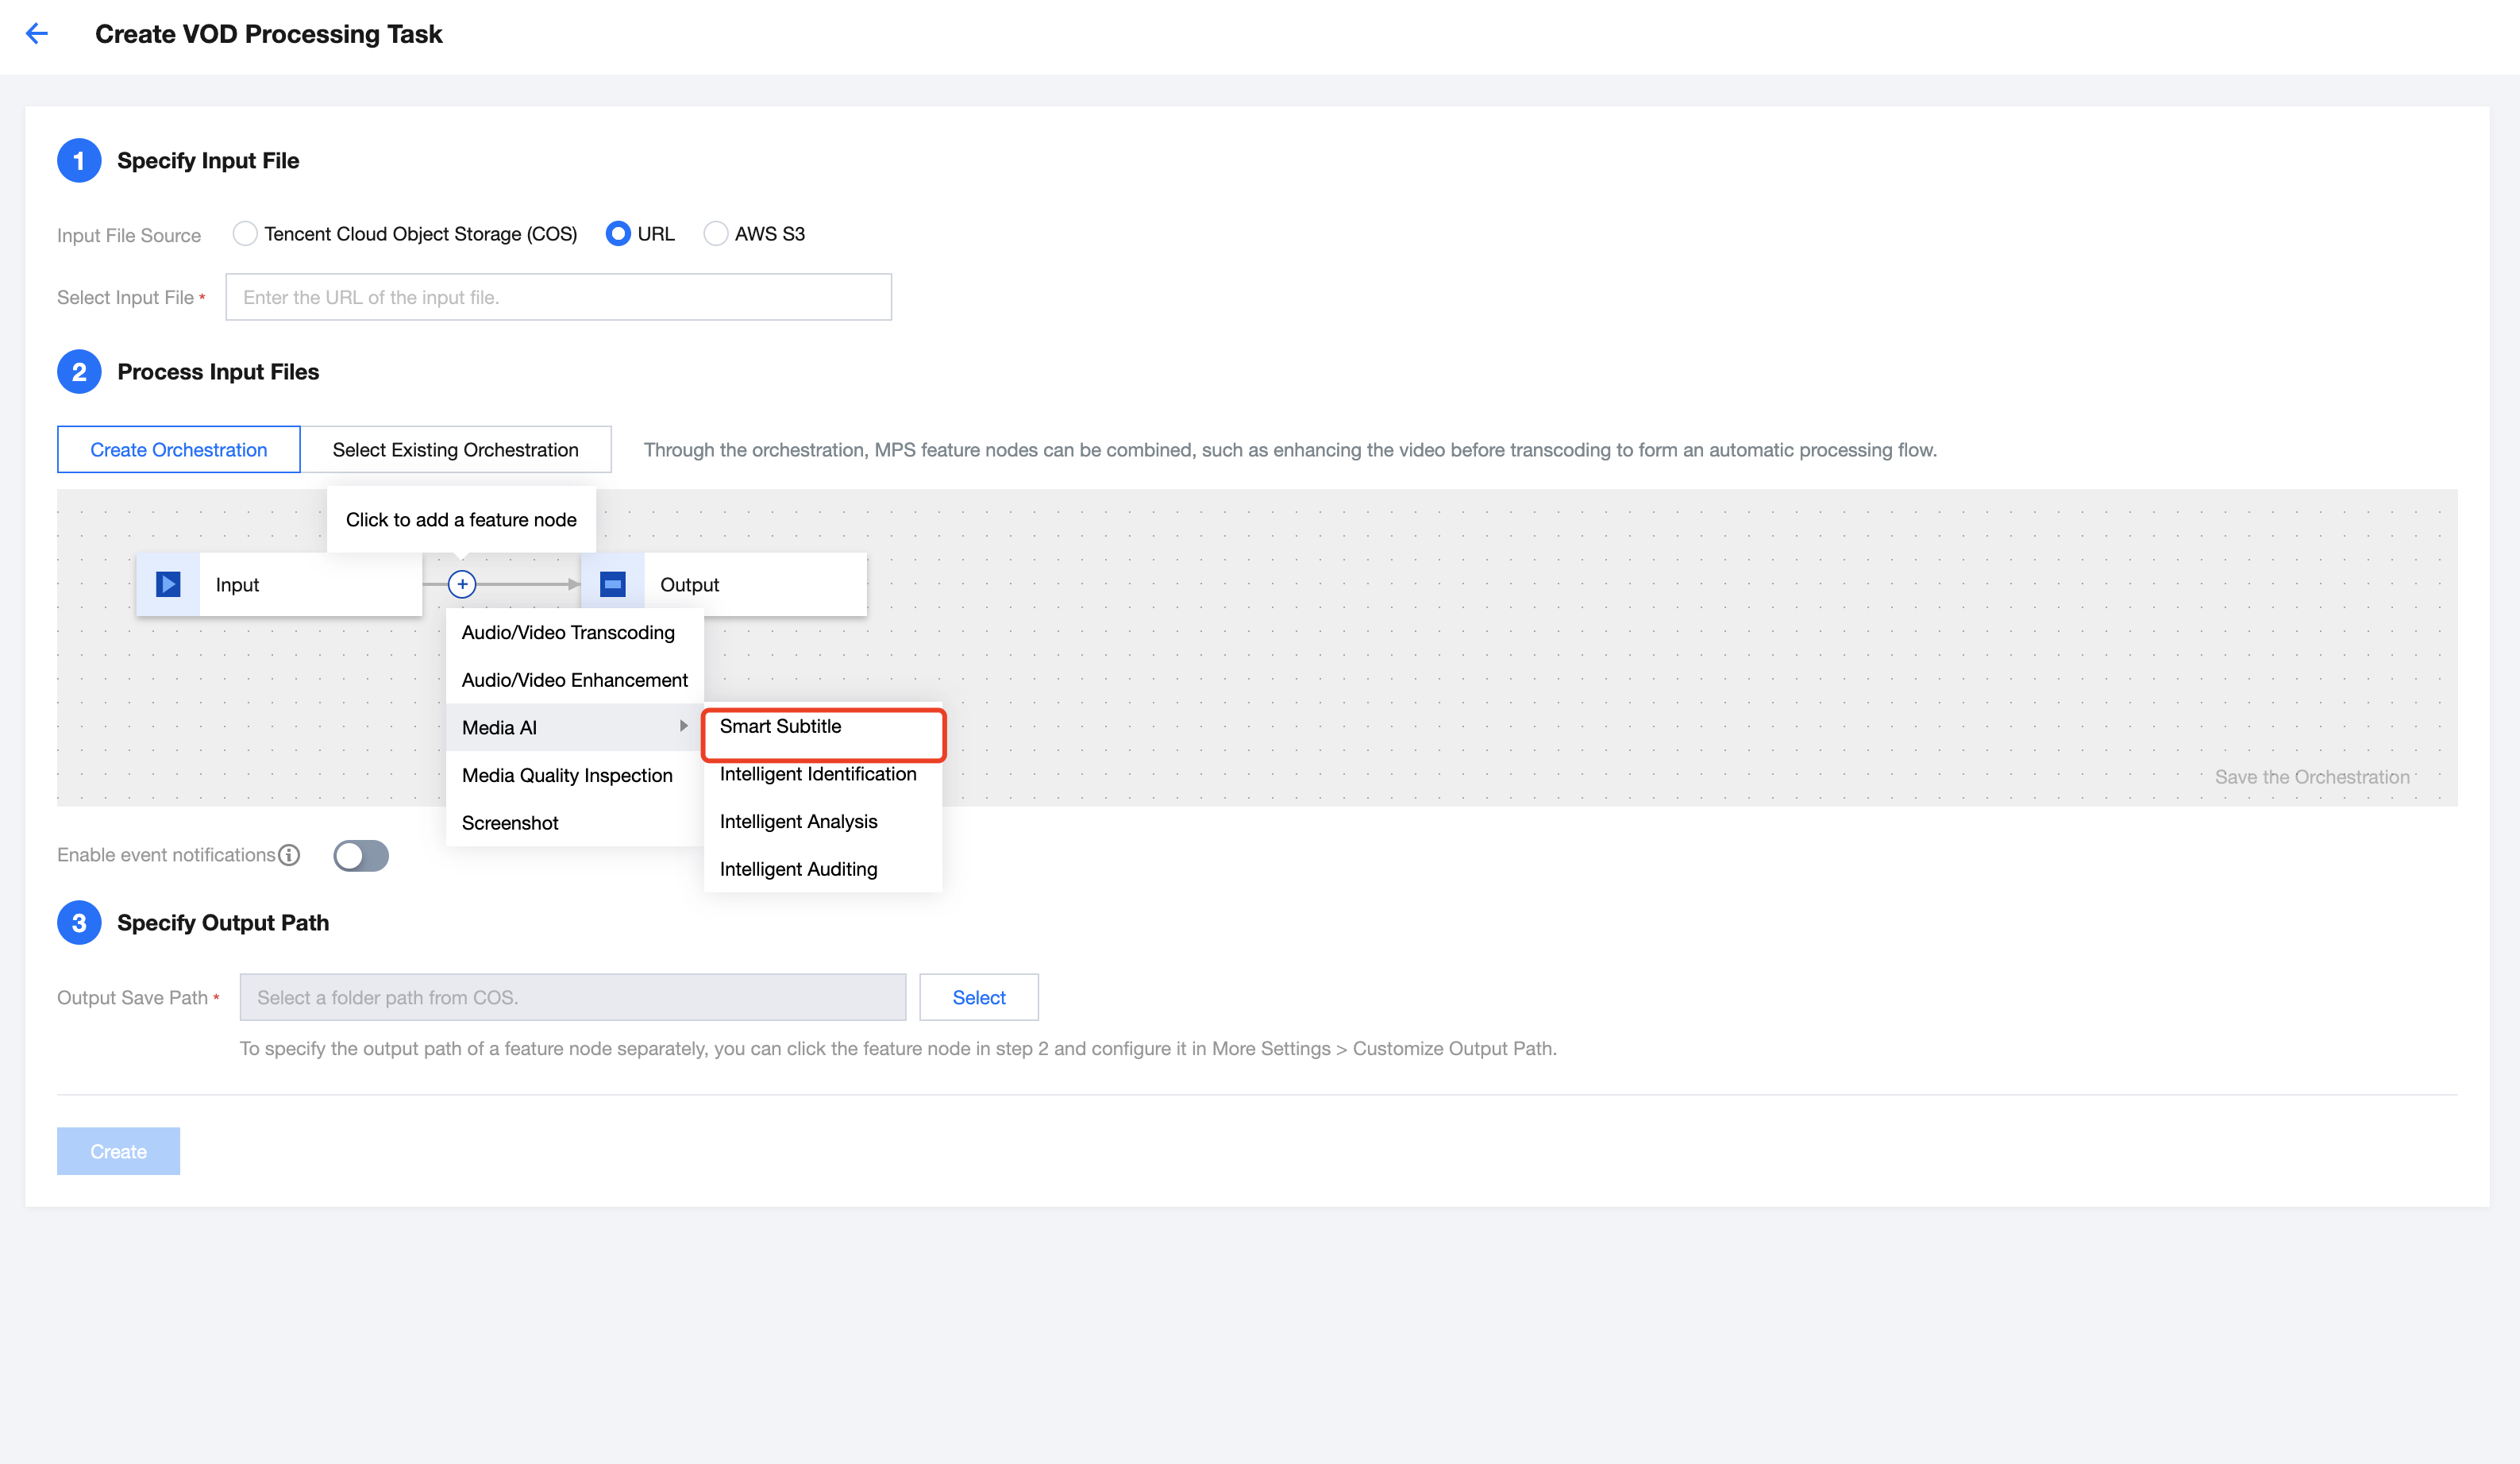Pick Intelligent Auditing option
Image resolution: width=2520 pixels, height=1464 pixels.
point(798,869)
